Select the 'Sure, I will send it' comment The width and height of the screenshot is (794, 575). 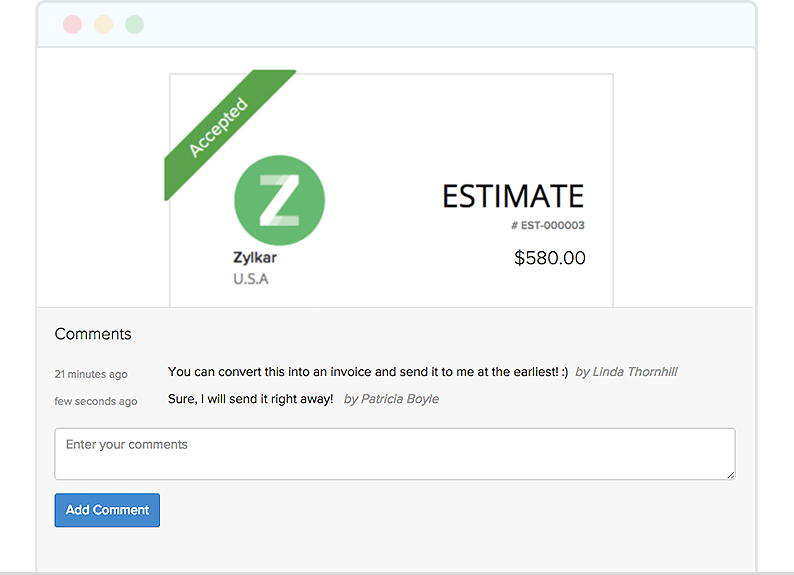(251, 399)
